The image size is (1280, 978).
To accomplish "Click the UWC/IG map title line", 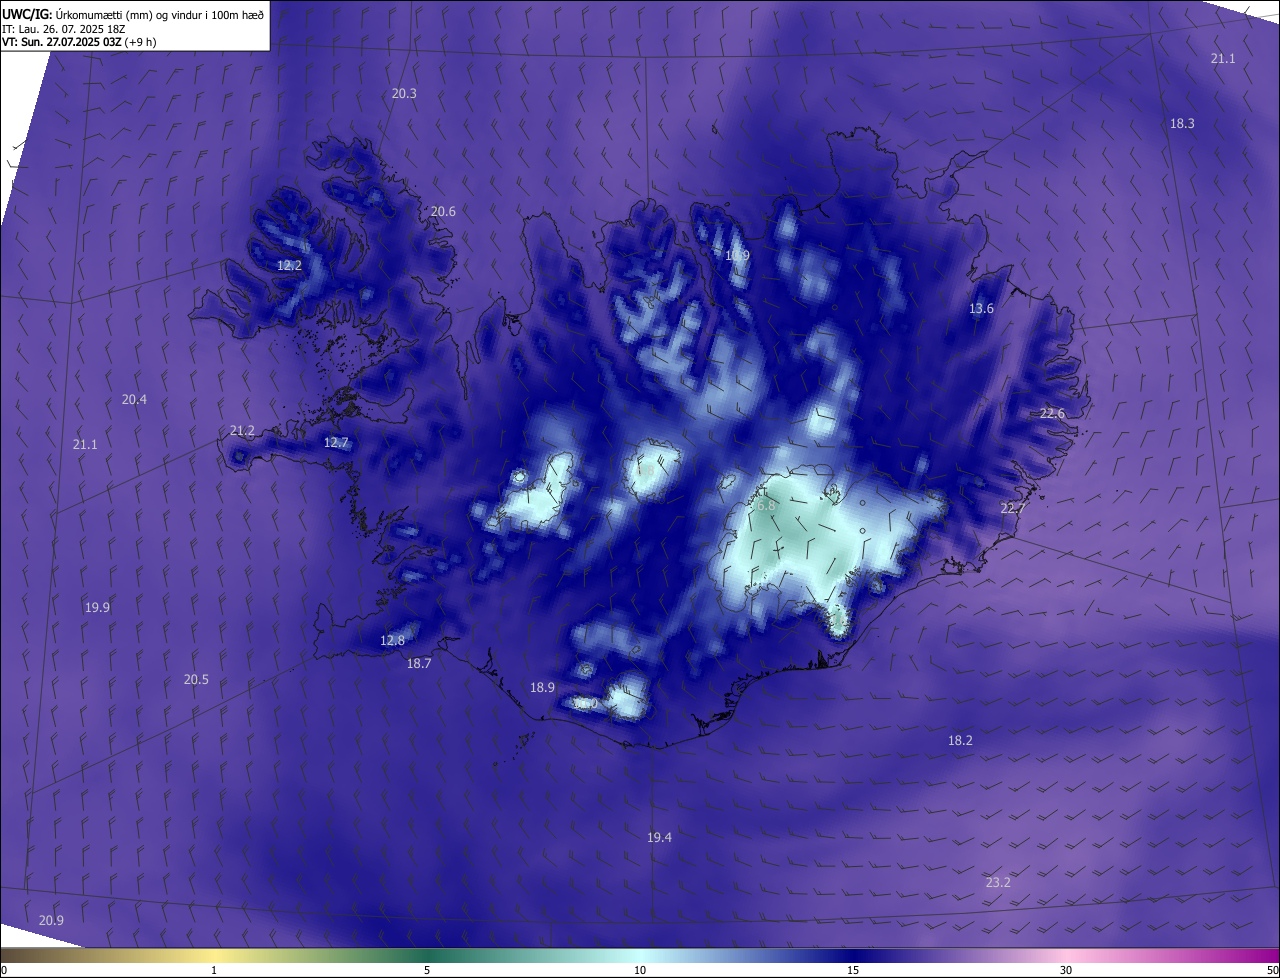I will 133,15.
